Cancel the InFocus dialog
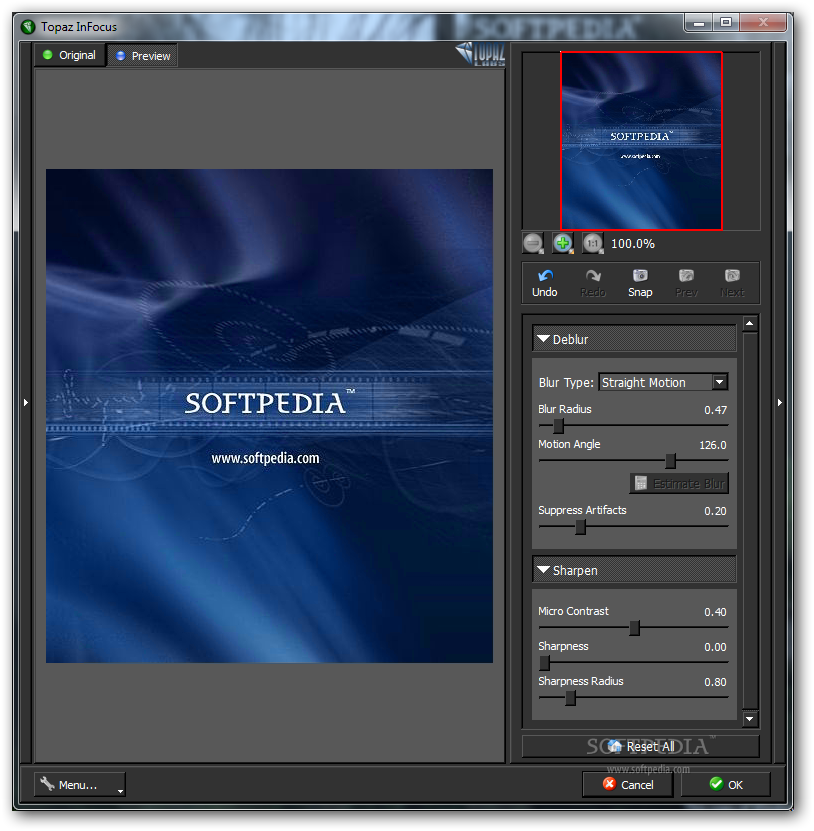The image size is (814, 831). 628,785
